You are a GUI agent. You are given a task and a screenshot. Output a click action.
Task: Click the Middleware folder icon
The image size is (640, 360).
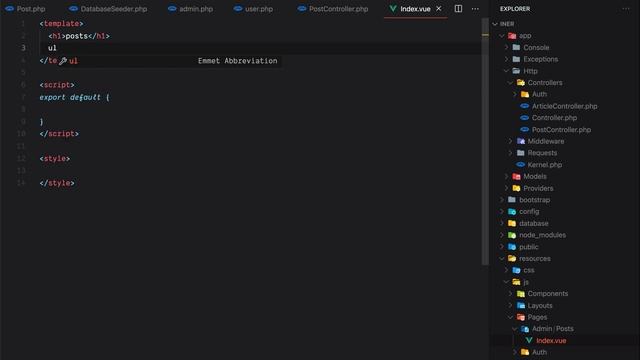point(521,141)
